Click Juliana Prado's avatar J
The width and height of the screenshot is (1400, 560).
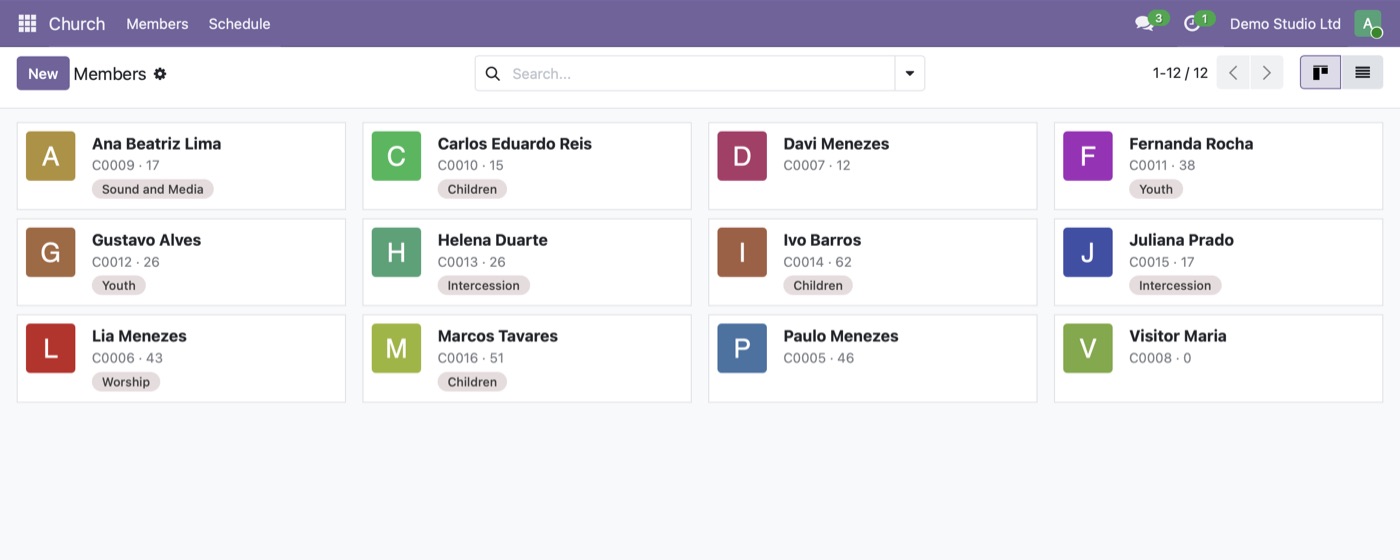1088,252
